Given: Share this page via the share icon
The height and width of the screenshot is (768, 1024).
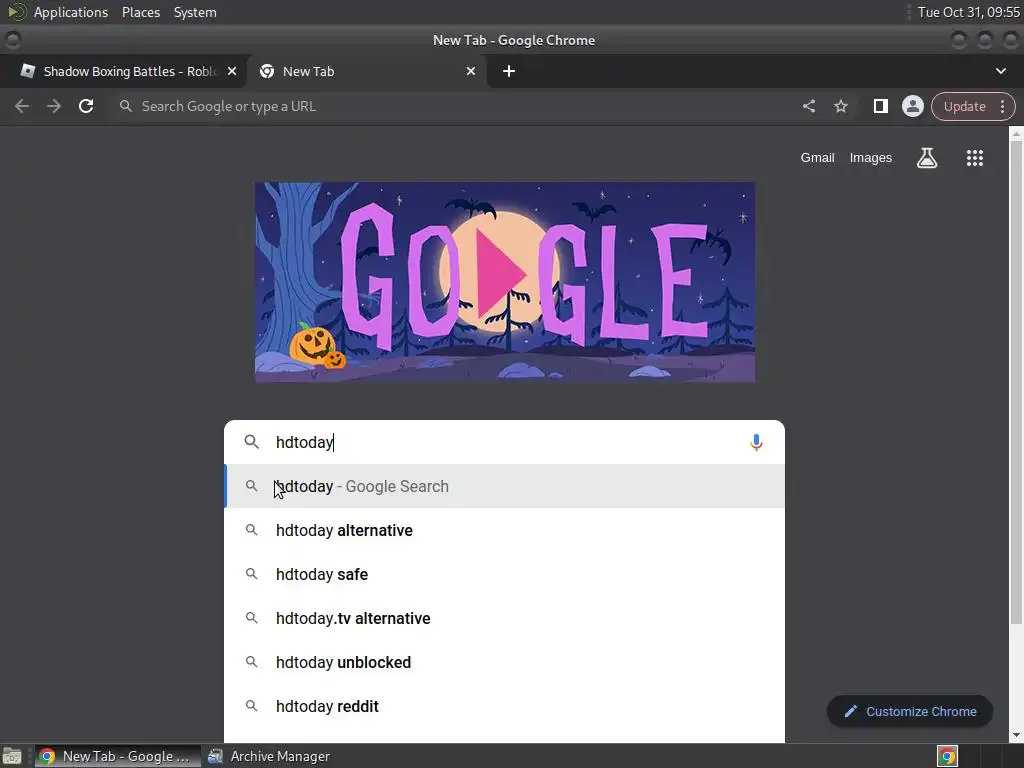Looking at the screenshot, I should (808, 106).
